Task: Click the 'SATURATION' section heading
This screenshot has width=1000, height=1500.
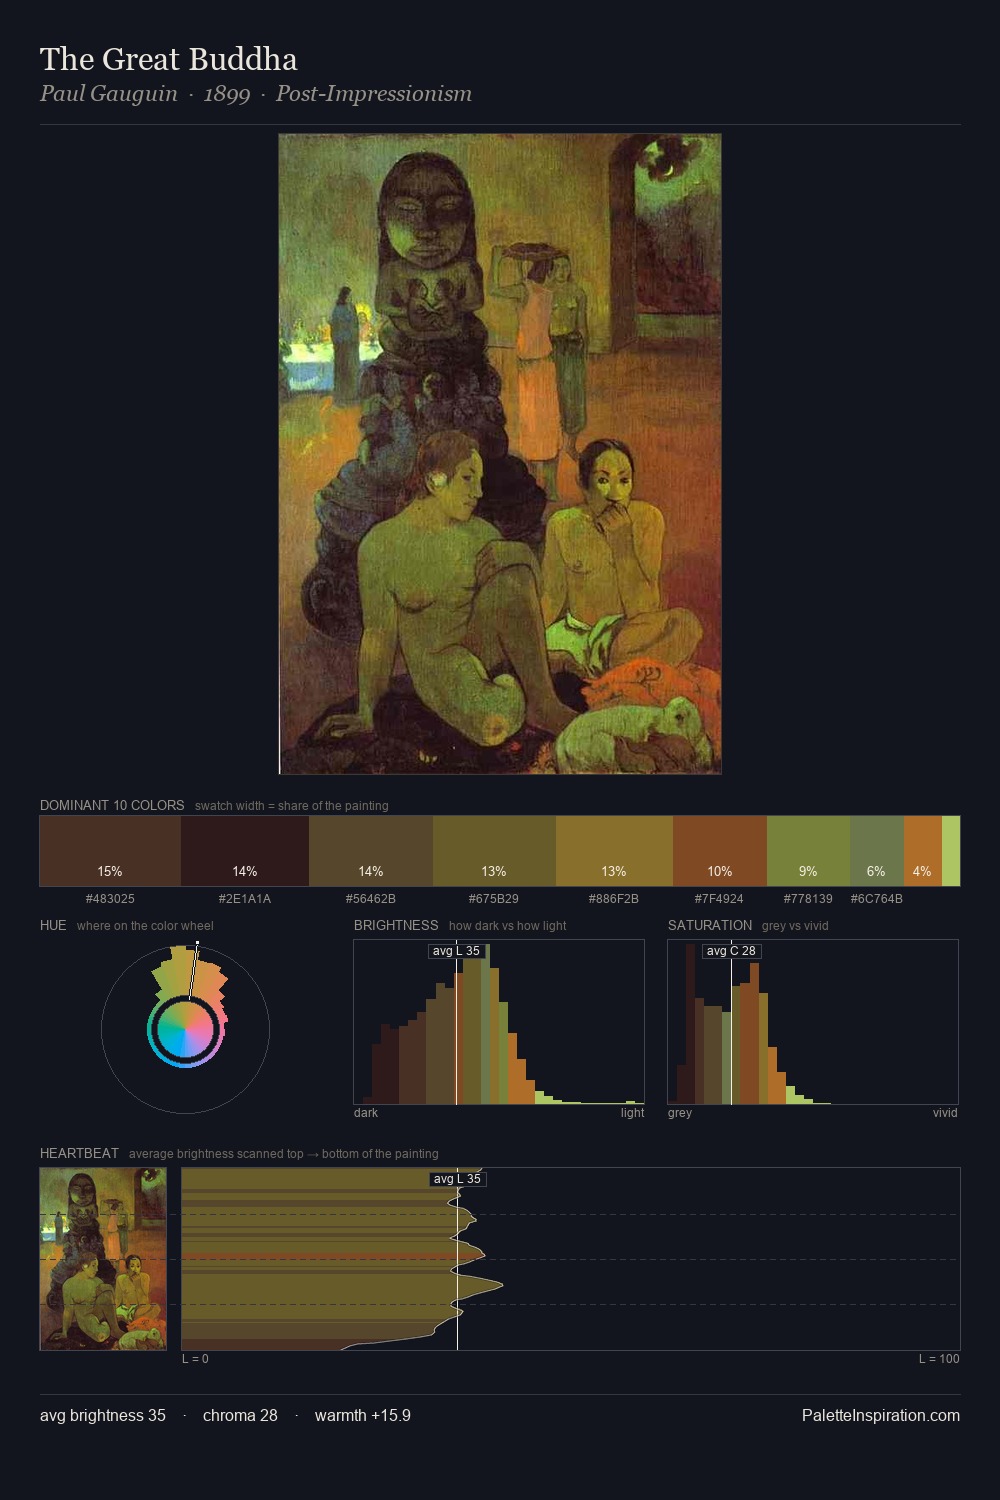Action: 710,925
